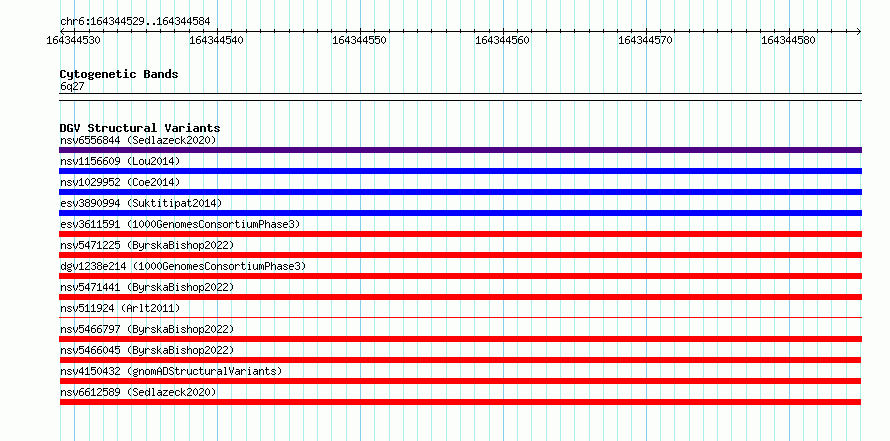Open variant label nsv5471441 (ByrskaBishop2022)

coord(147,287)
